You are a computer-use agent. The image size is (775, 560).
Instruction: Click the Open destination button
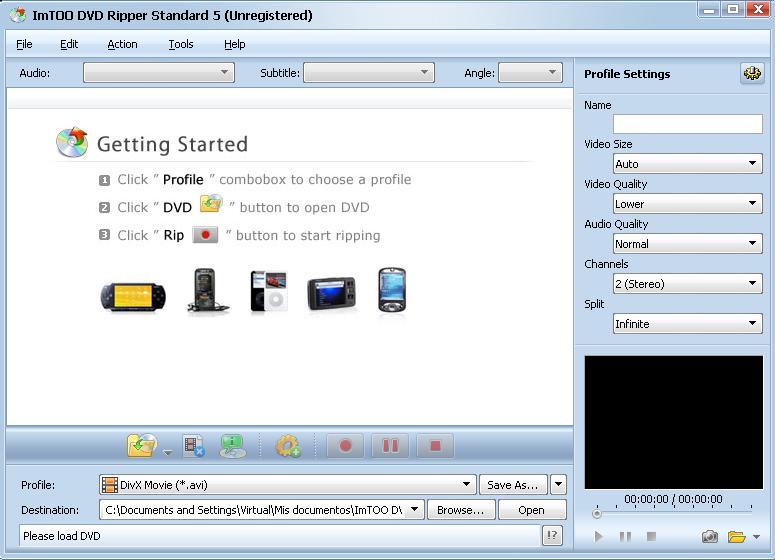532,510
